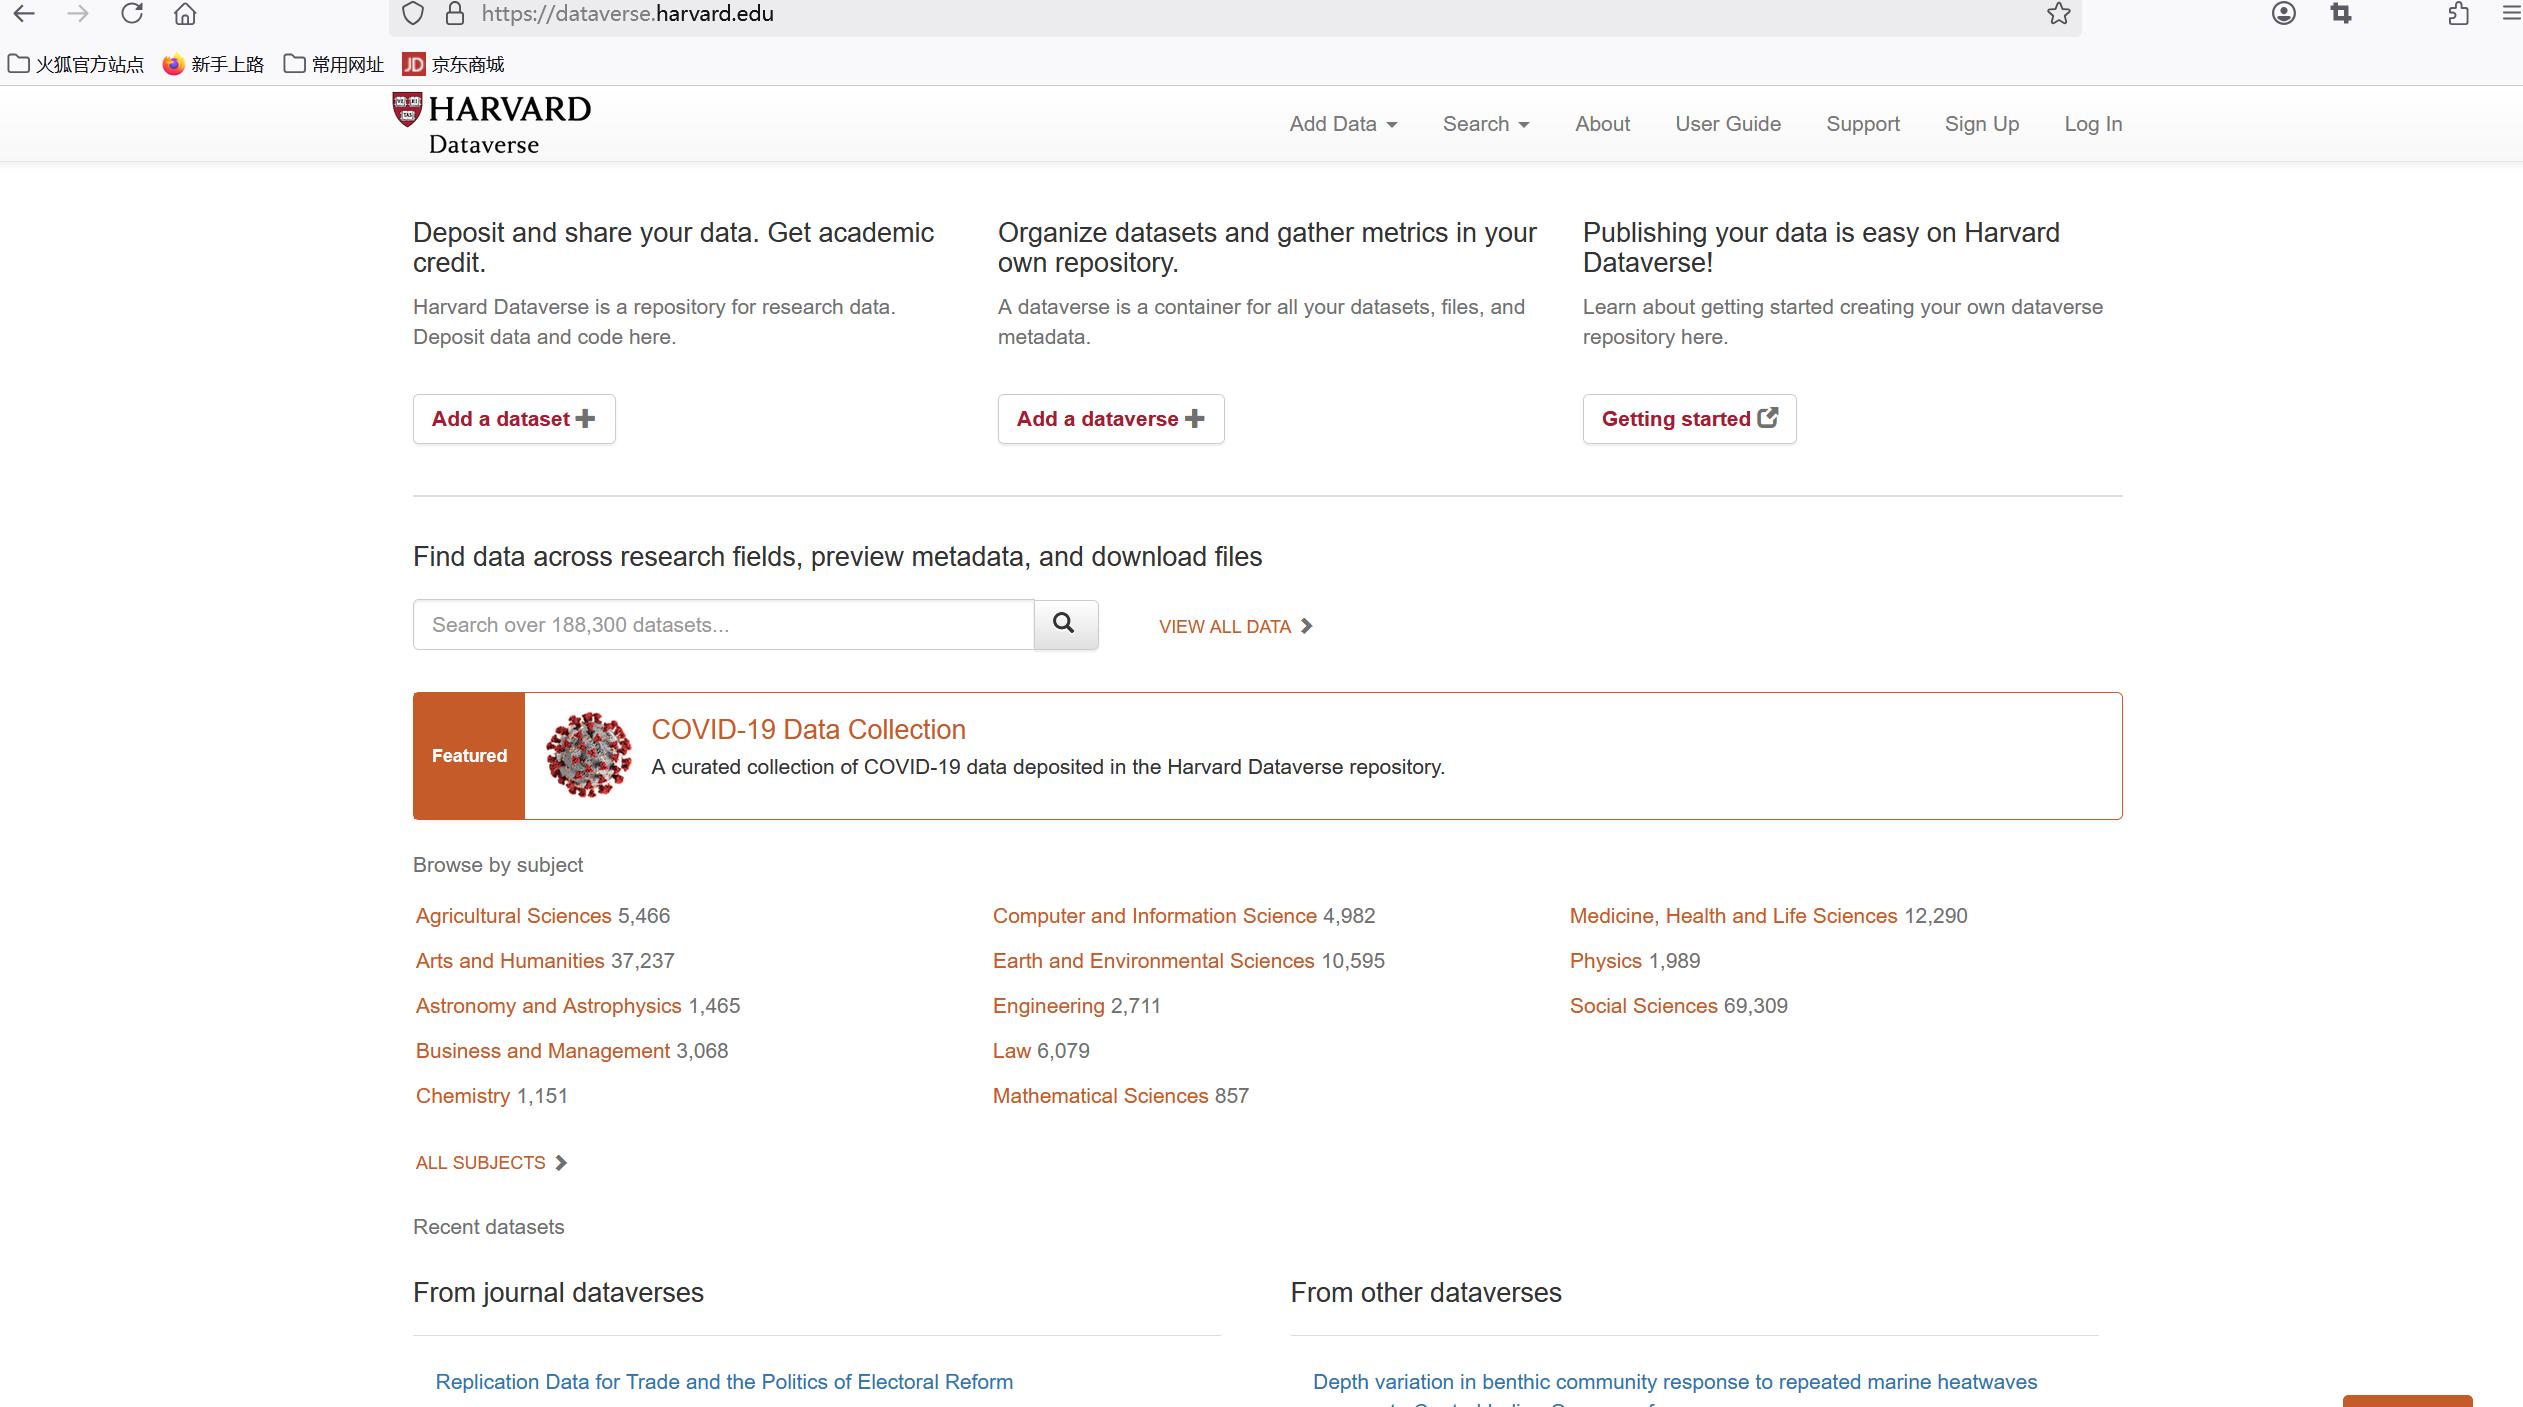
Task: Browse Earth and Environmental Sciences subject
Action: tap(1153, 961)
